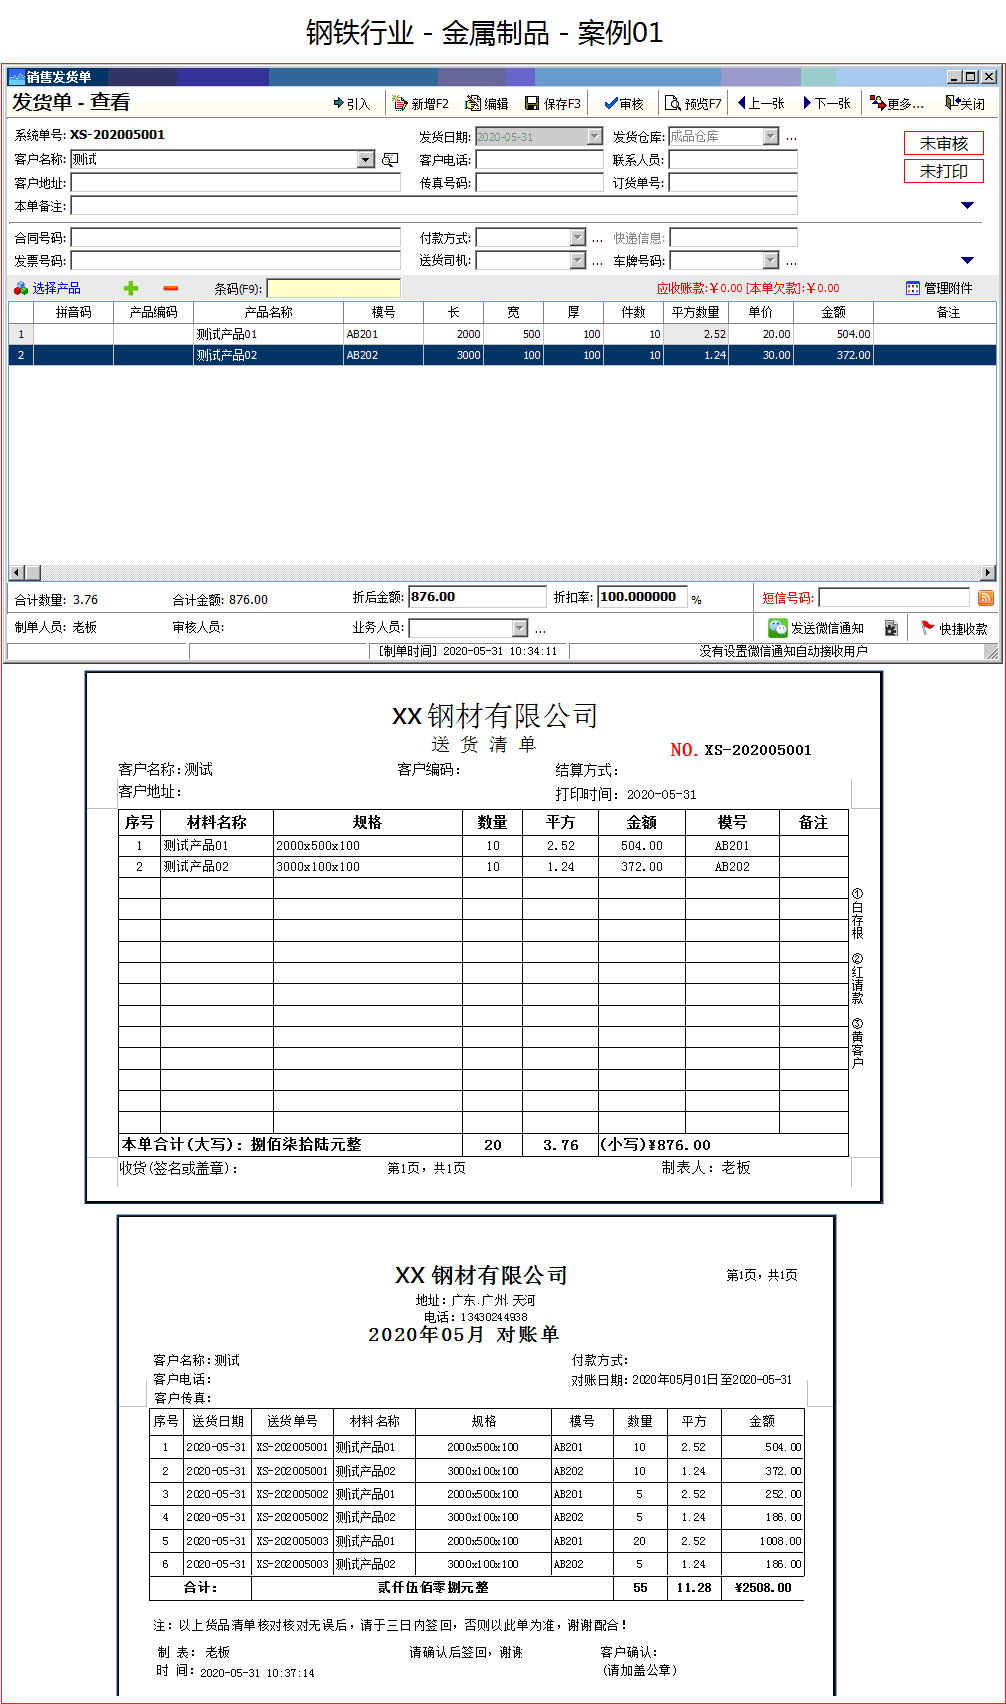Click the 编辑 edit toolbar button
The height and width of the screenshot is (1704, 1006).
pyautogui.click(x=487, y=104)
